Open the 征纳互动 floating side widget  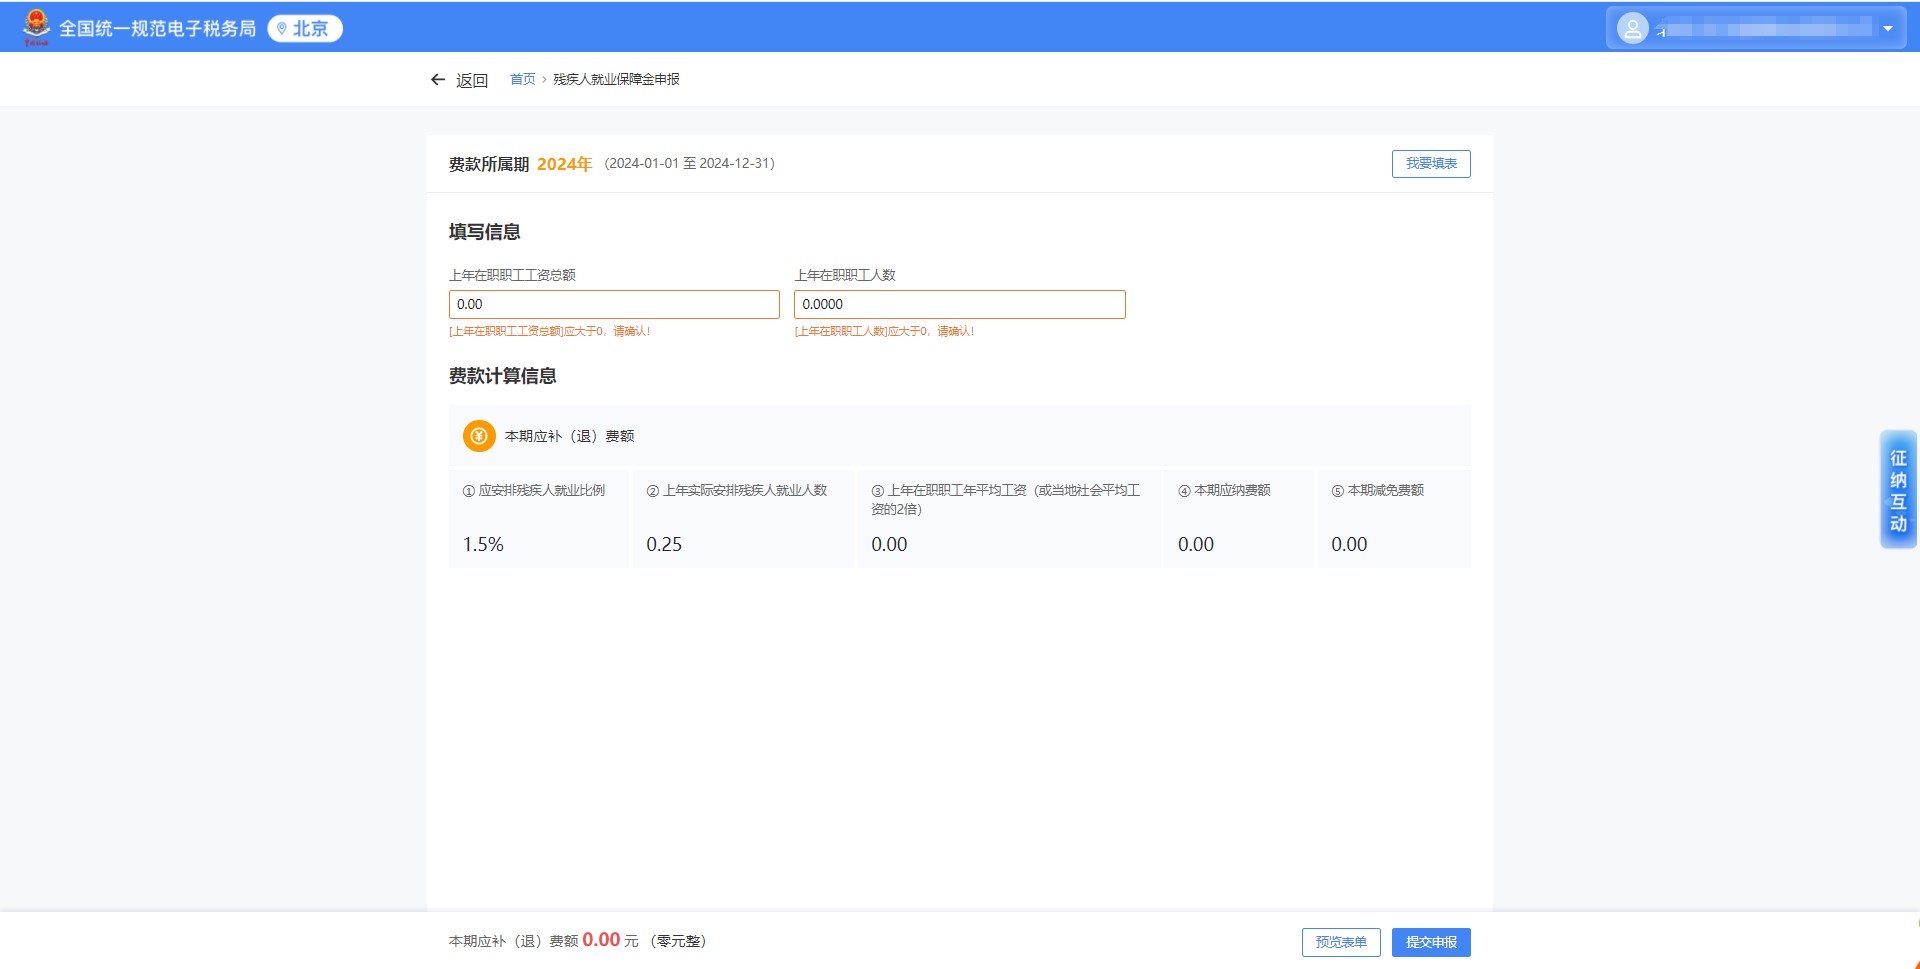point(1897,490)
